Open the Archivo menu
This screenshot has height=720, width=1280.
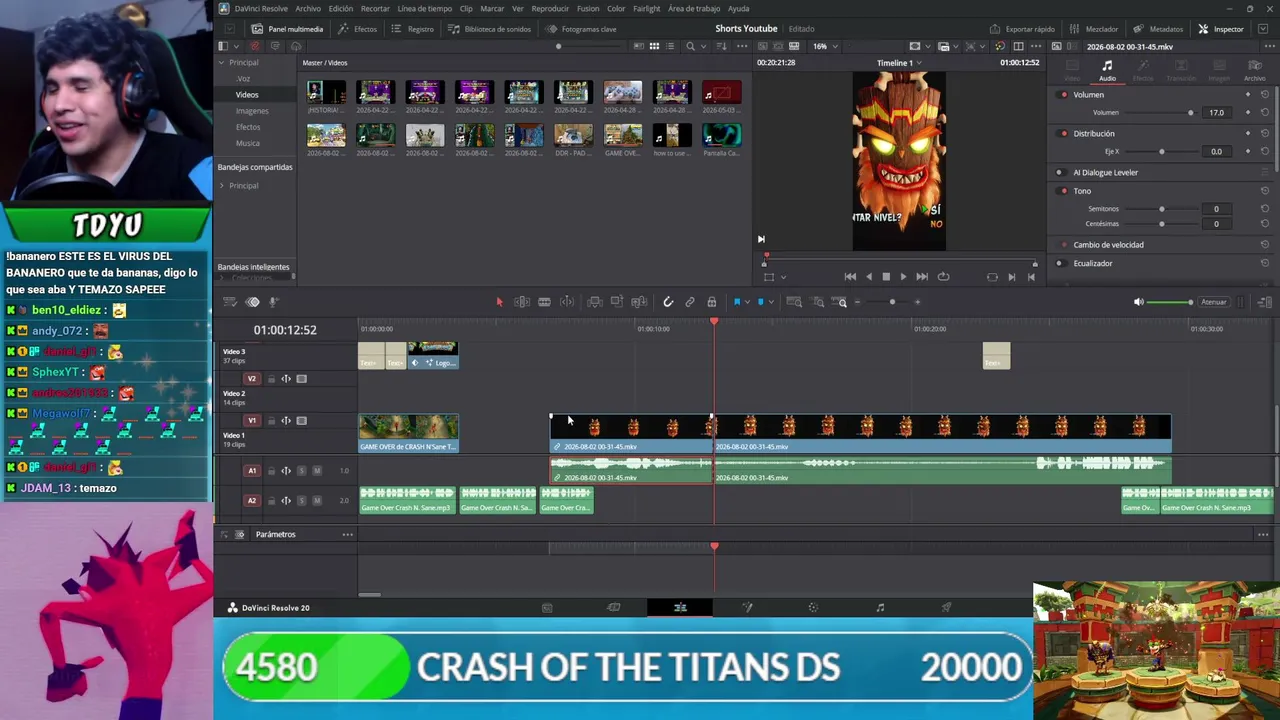click(x=308, y=8)
